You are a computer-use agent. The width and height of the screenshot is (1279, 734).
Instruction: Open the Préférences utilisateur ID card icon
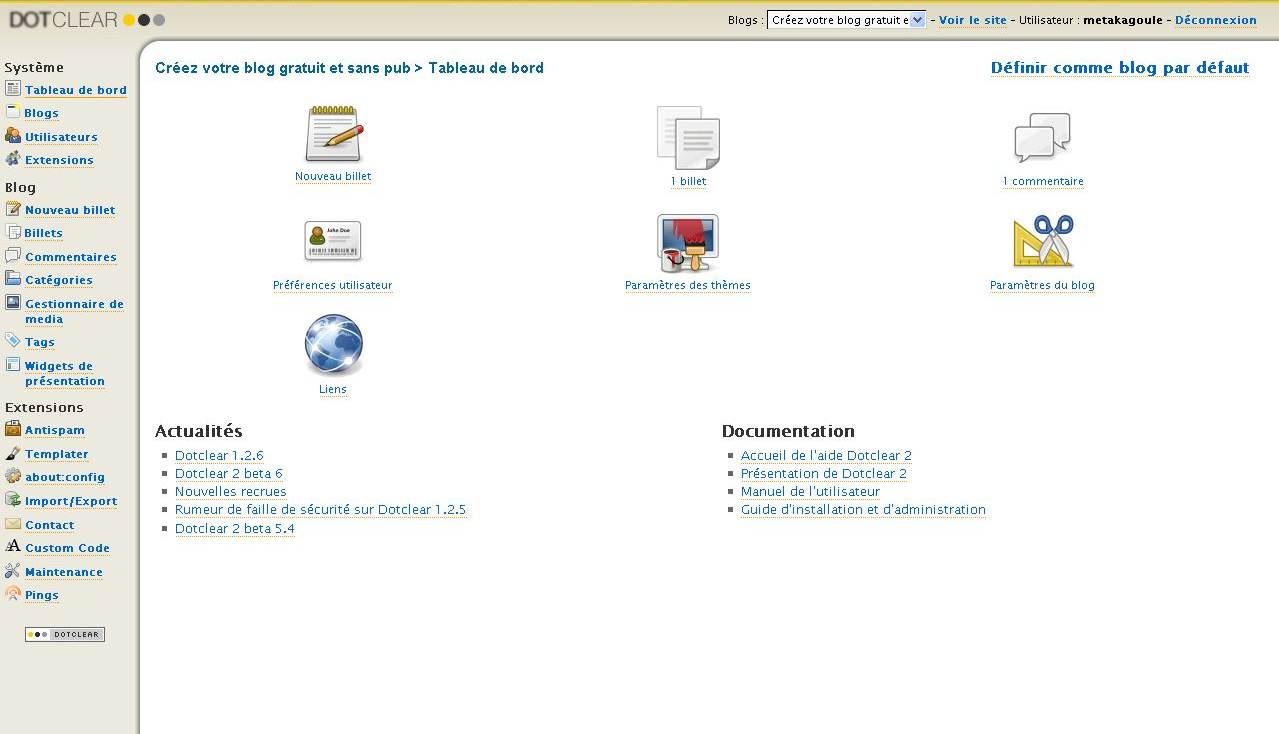[x=333, y=241]
